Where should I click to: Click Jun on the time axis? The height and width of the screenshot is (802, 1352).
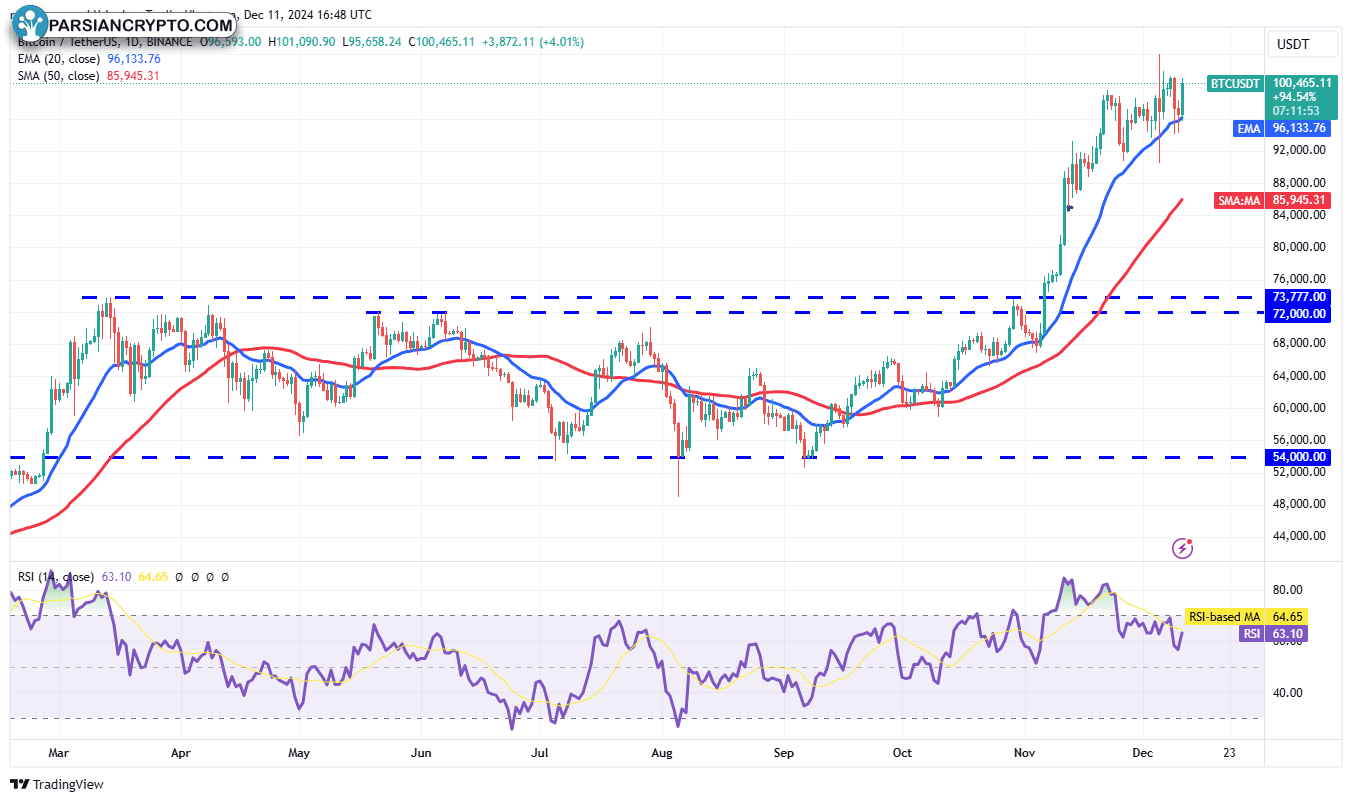[x=421, y=753]
